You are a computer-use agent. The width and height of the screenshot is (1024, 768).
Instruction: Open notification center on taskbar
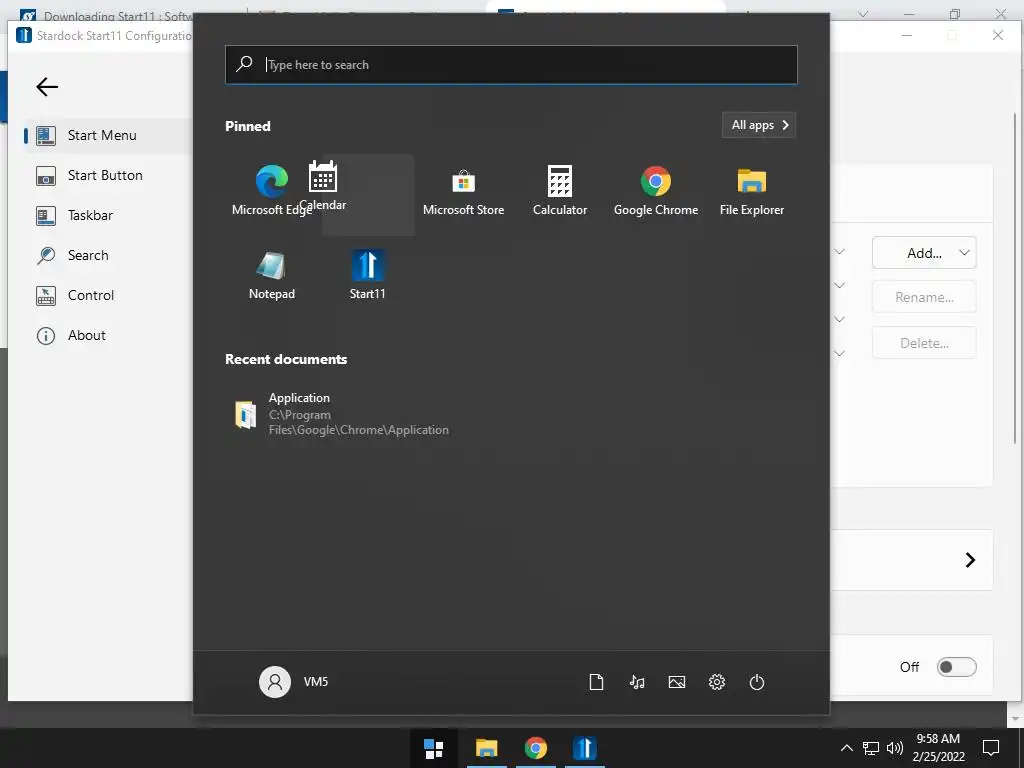991,748
